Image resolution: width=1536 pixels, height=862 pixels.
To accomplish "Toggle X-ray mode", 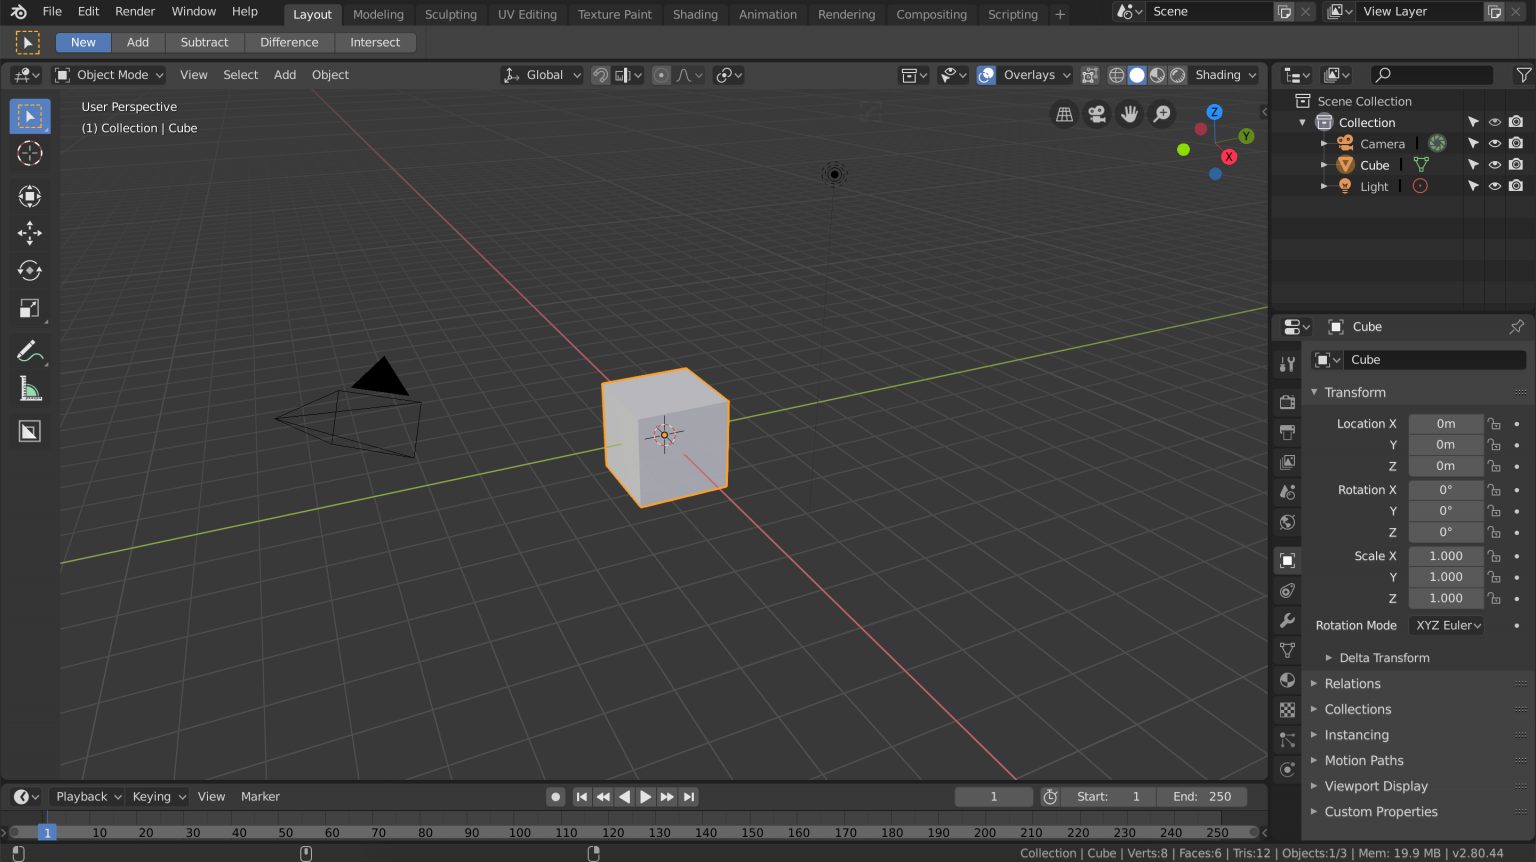I will coord(1089,75).
